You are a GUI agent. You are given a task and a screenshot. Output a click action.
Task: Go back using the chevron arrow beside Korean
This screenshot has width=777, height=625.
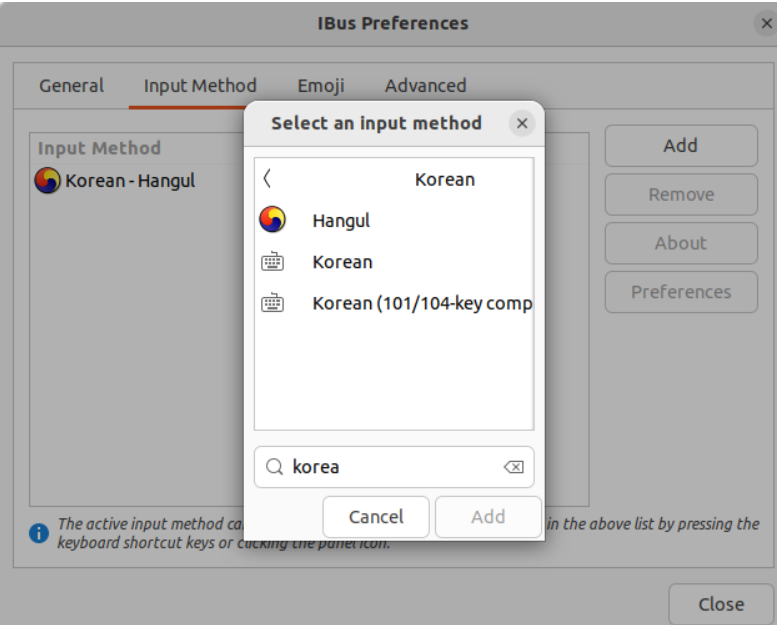[267, 178]
